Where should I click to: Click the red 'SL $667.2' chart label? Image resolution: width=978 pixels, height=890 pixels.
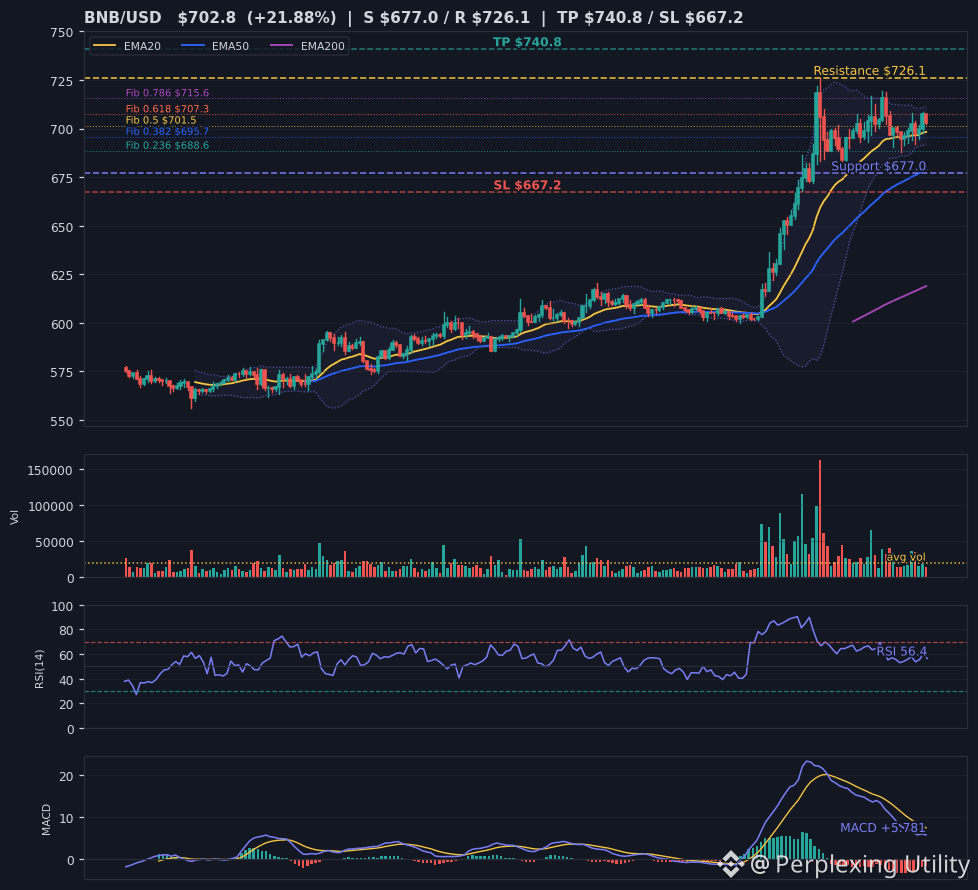pos(527,185)
